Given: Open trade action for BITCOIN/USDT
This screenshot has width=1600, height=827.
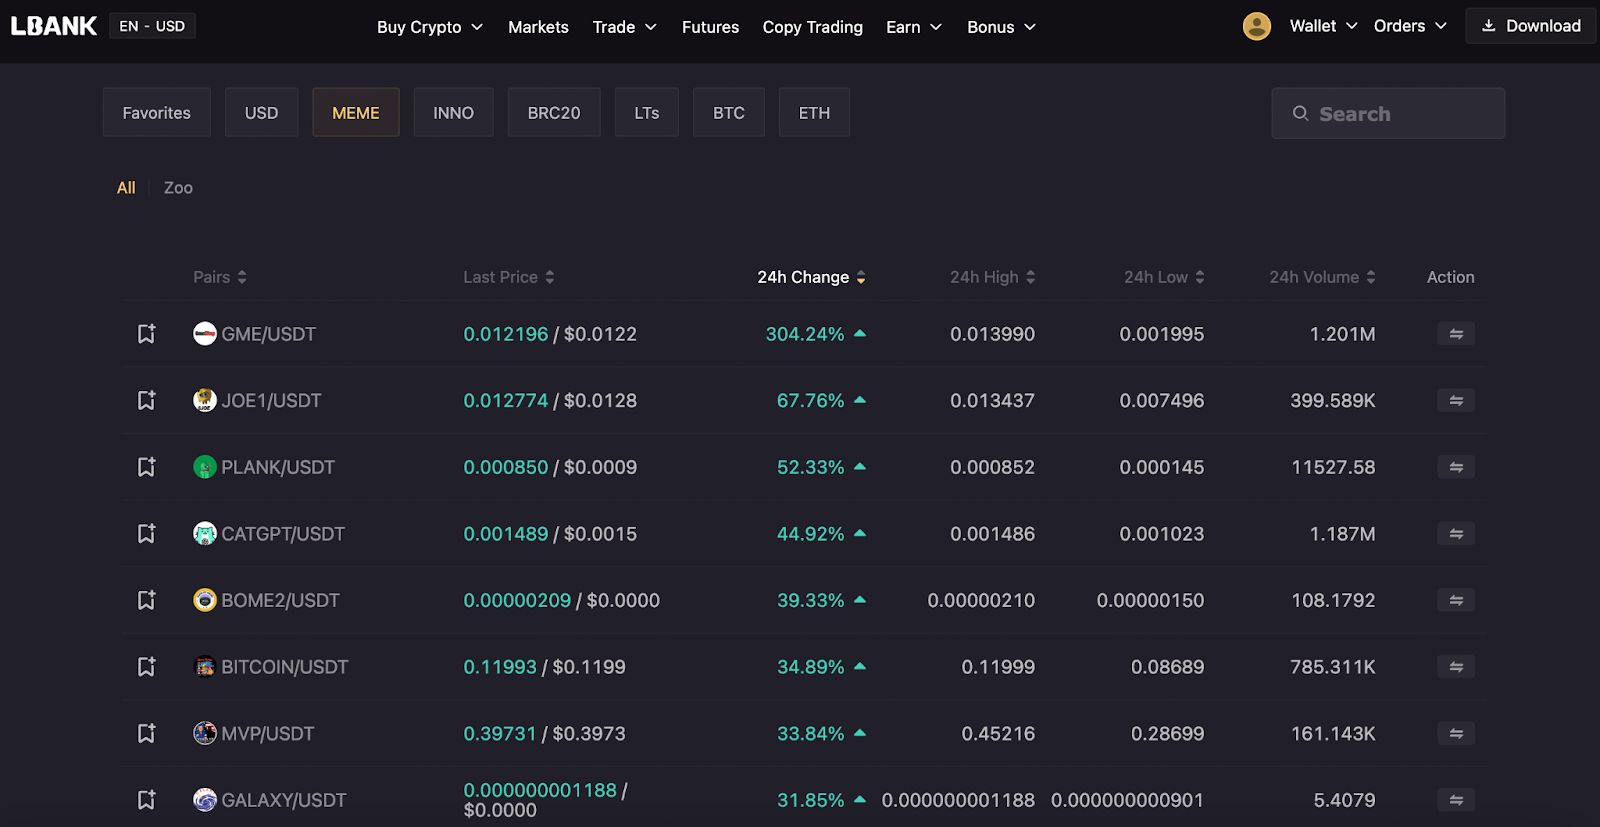Looking at the screenshot, I should (x=1456, y=667).
